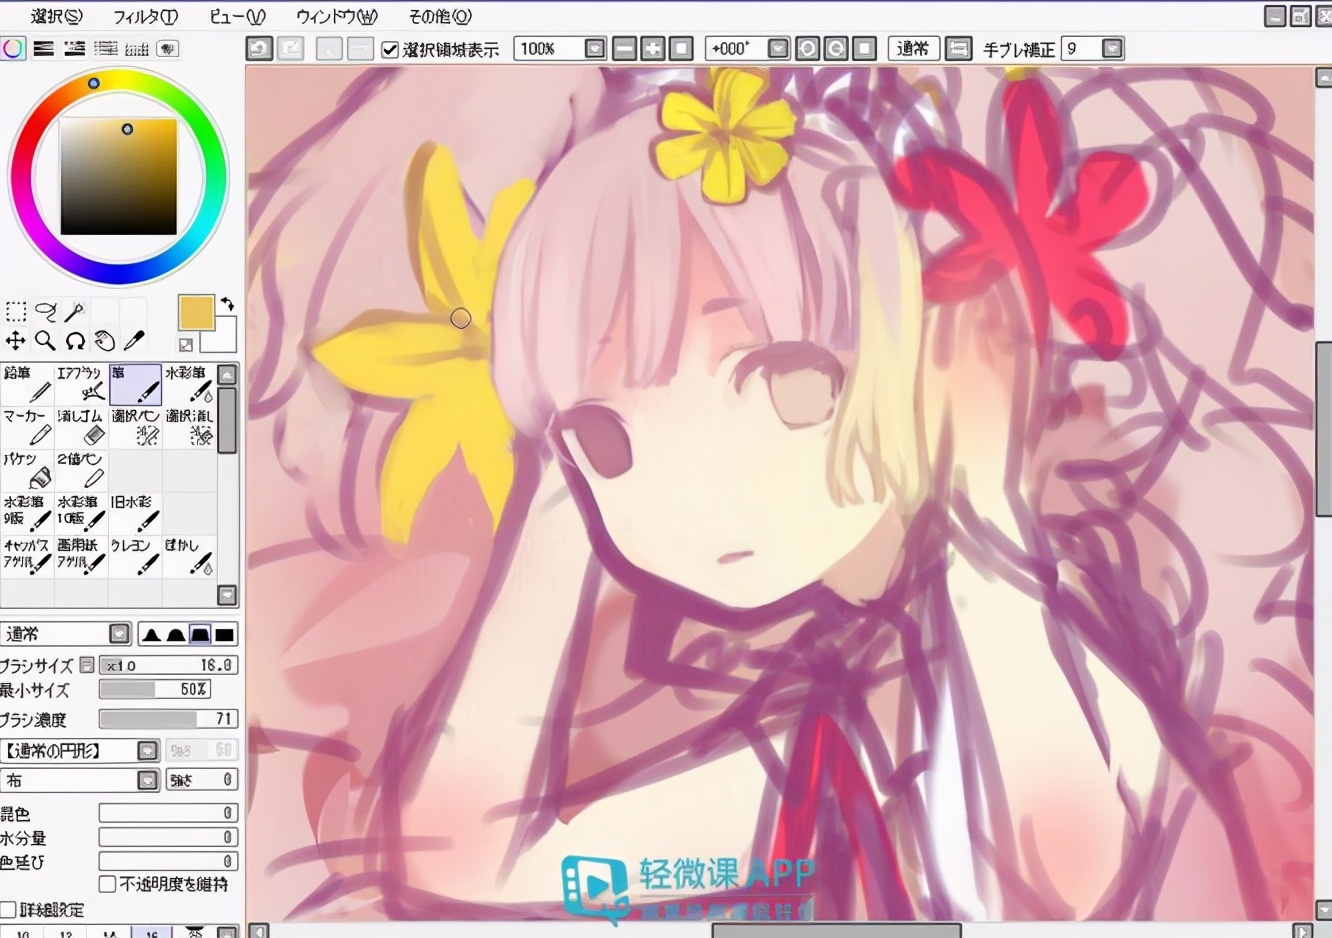1332x938 pixels.
Task: Choose the 鉛筆 pencil brush
Action: pos(27,384)
